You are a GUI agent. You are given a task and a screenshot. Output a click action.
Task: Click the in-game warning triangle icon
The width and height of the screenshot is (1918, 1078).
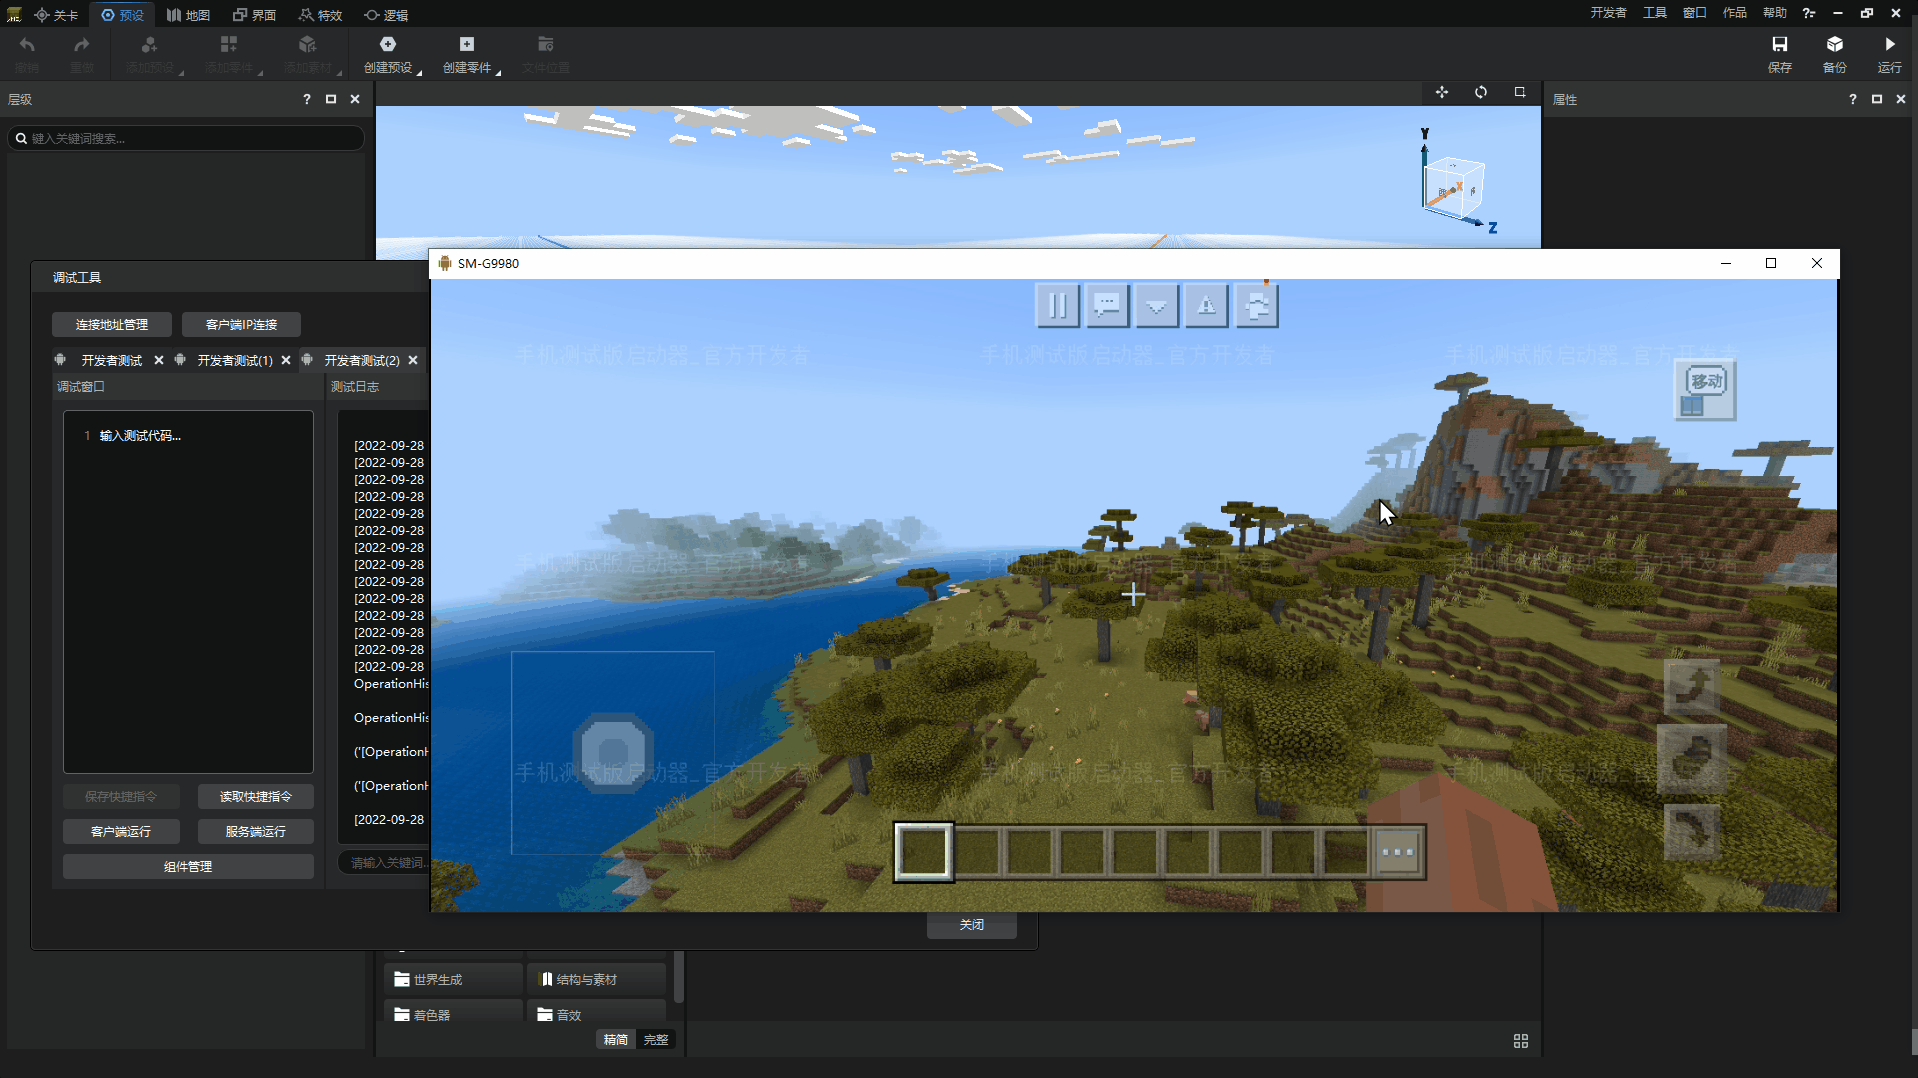tap(1206, 305)
